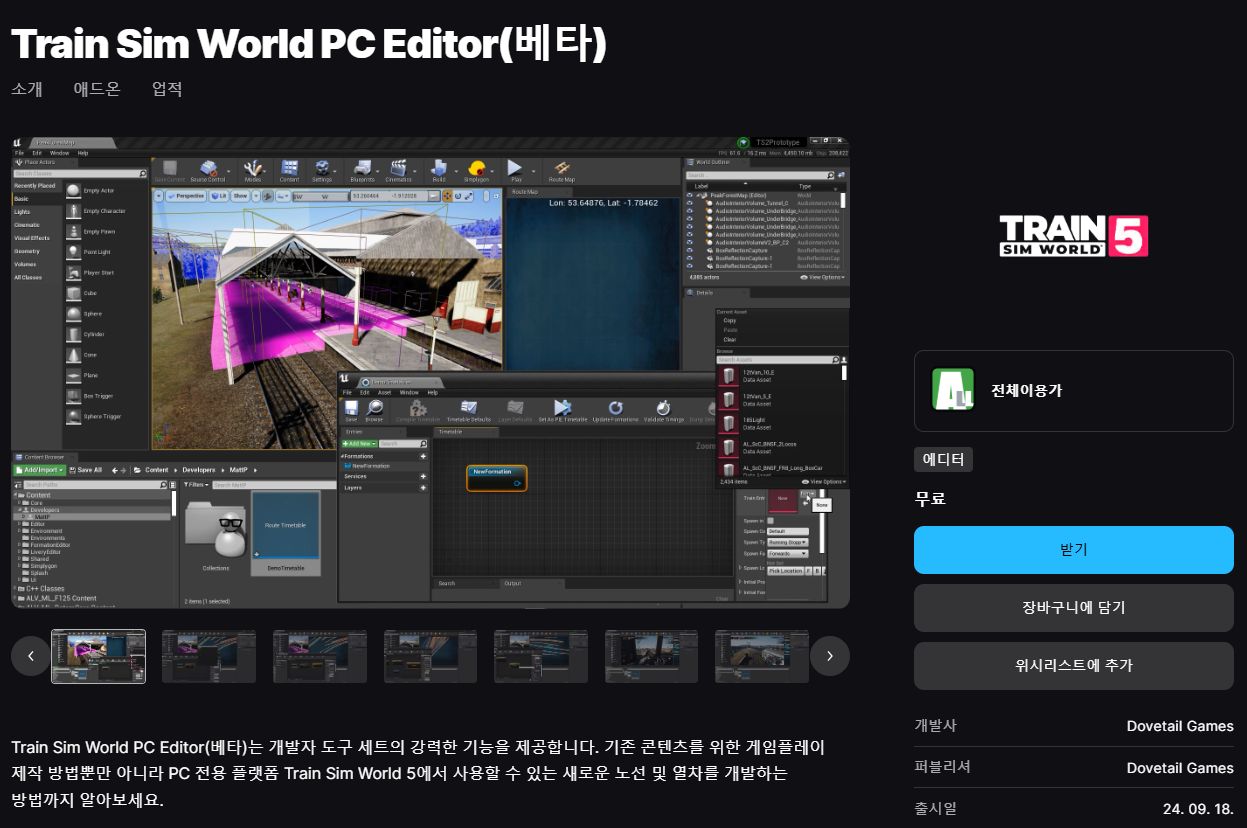This screenshot has height=828, width=1247.
Task: Select the highlighted first gallery thumbnail
Action: click(x=98, y=656)
